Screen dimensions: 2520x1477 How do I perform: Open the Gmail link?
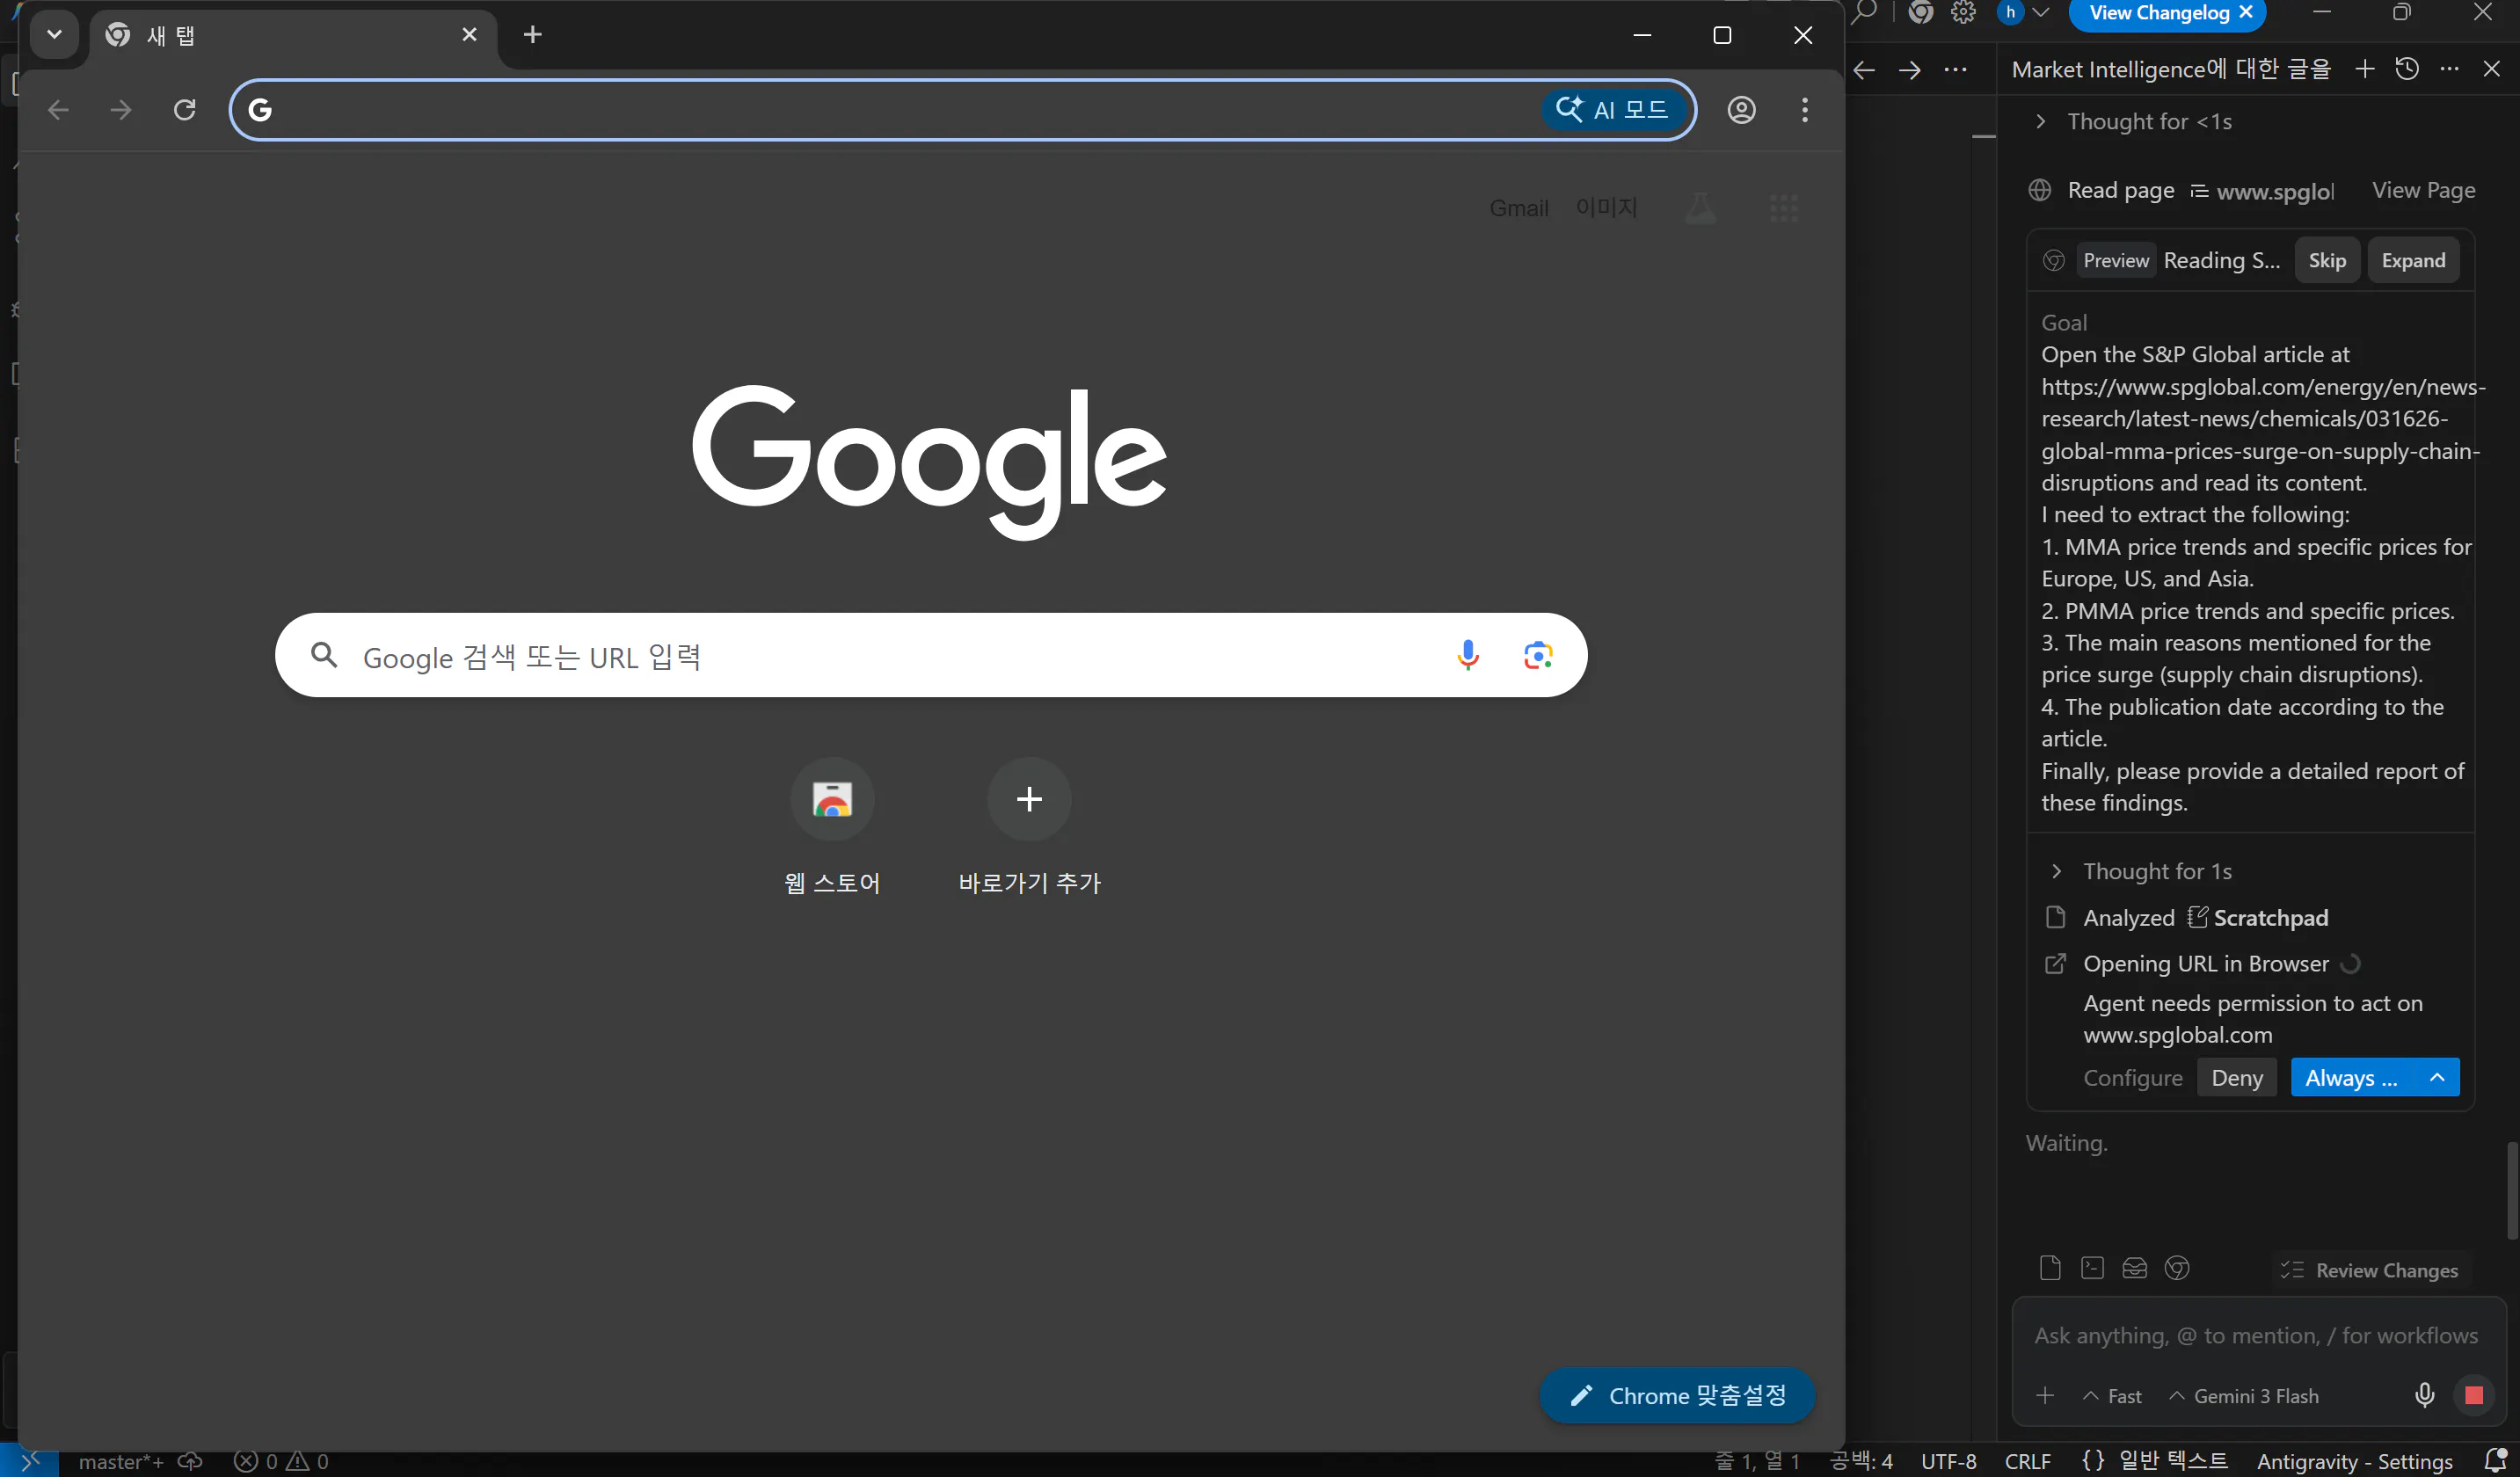1519,208
